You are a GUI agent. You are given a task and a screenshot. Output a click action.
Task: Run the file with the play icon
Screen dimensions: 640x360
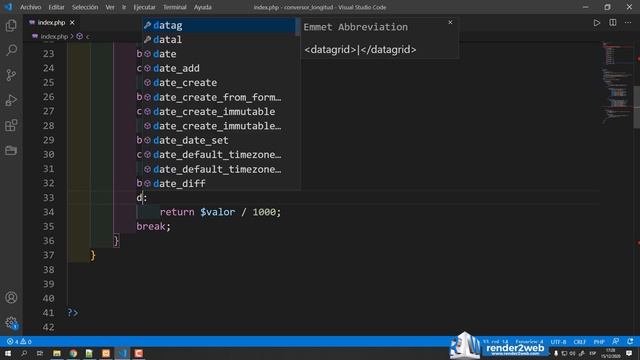click(x=596, y=23)
